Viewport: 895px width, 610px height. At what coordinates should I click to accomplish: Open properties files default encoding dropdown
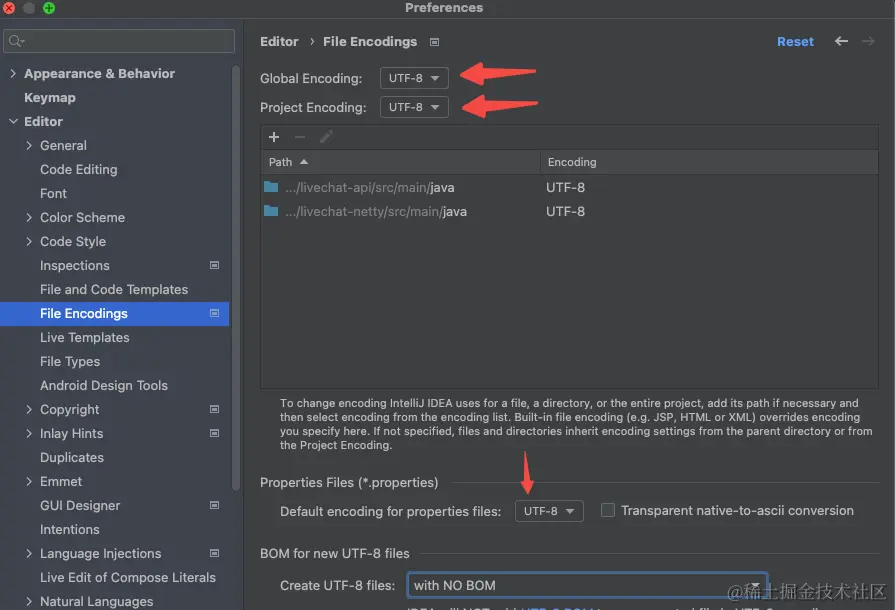click(549, 511)
